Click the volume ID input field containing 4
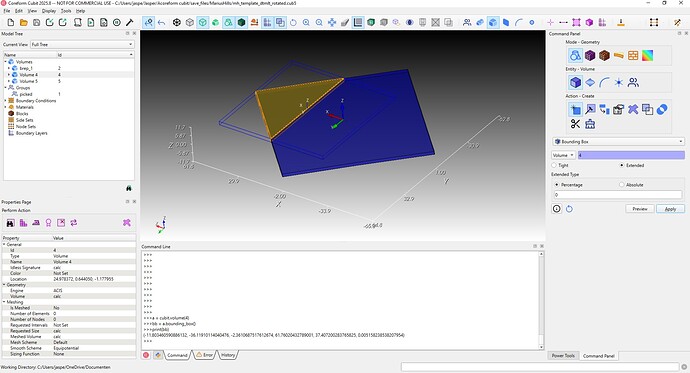690x373 pixels. pos(631,155)
